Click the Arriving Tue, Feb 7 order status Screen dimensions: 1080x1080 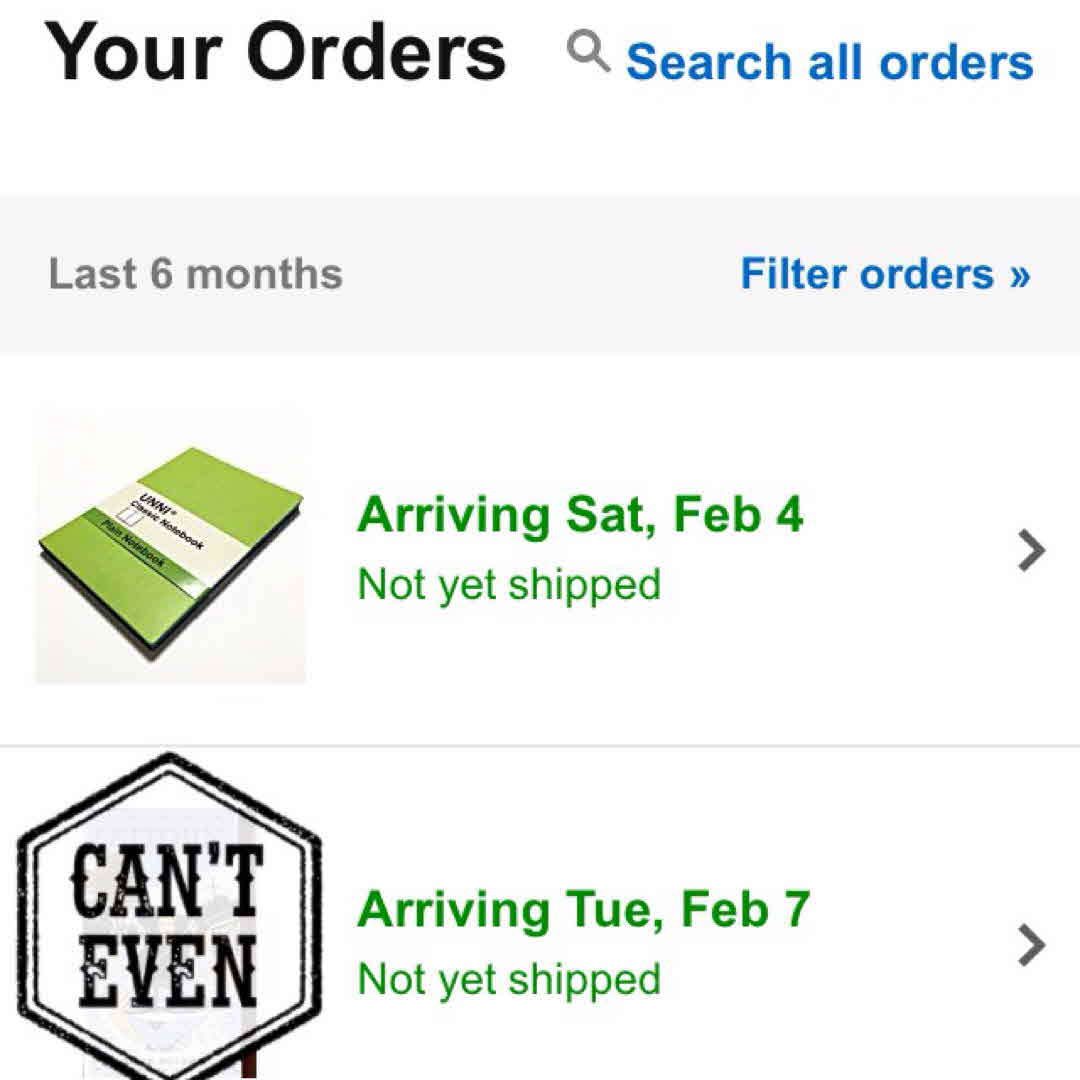point(583,910)
